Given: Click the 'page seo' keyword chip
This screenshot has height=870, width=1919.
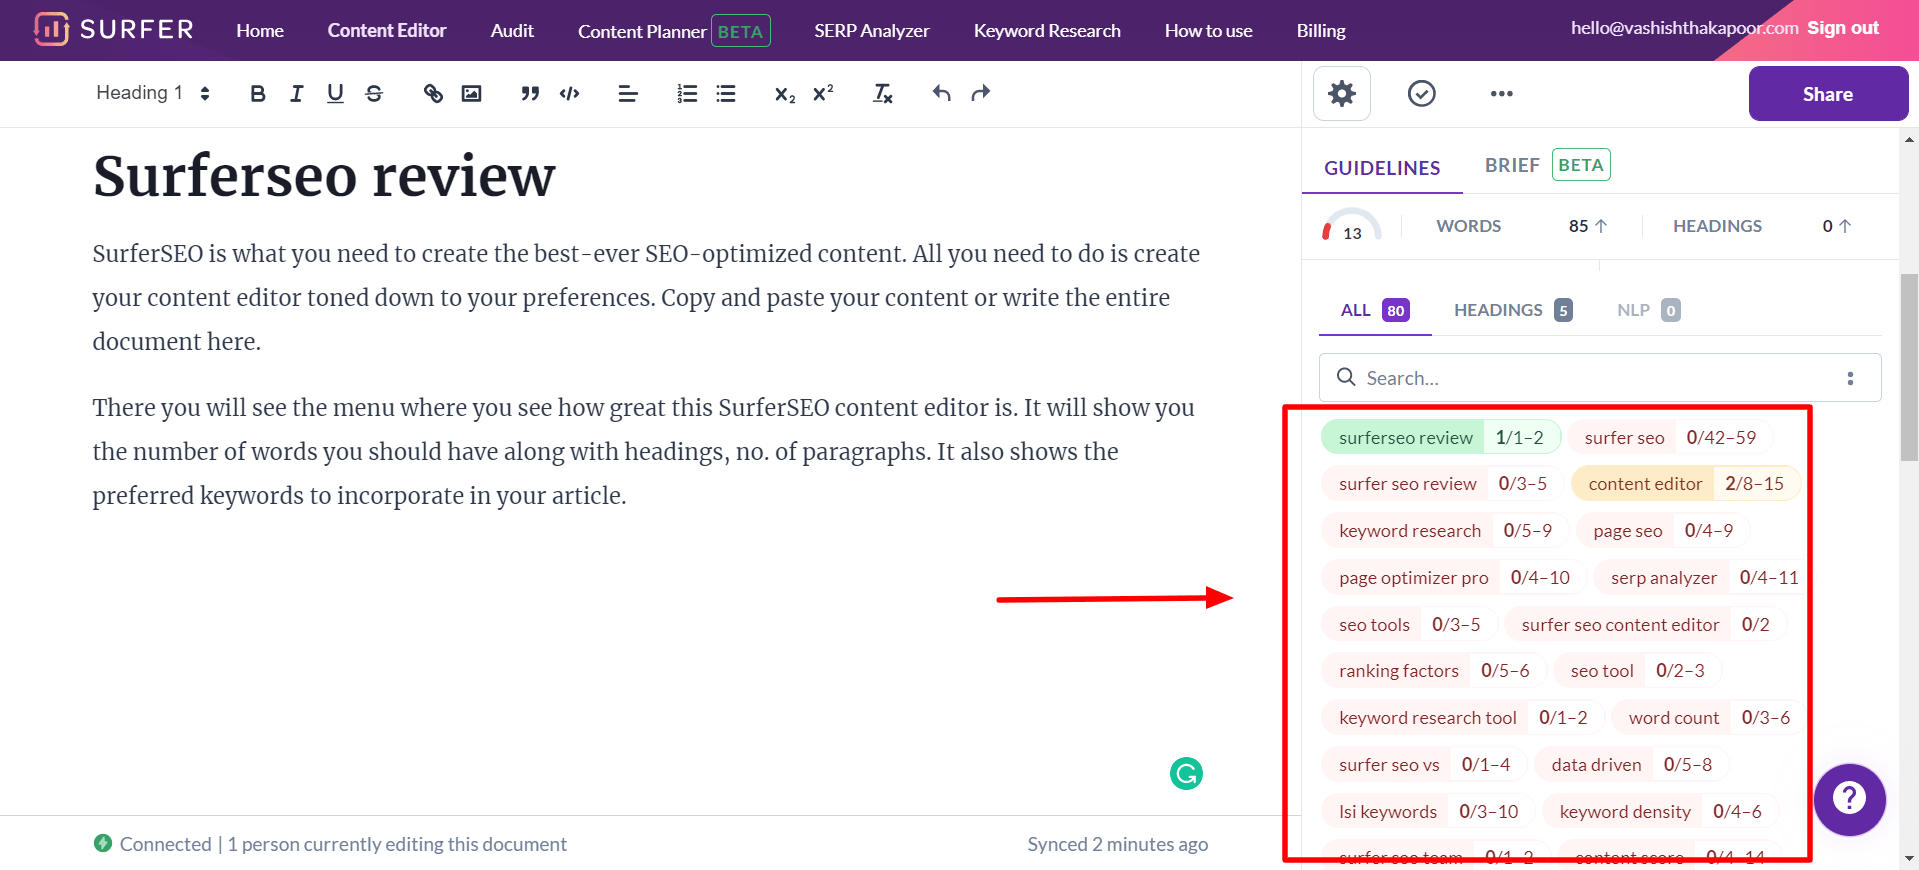Looking at the screenshot, I should 1663,531.
